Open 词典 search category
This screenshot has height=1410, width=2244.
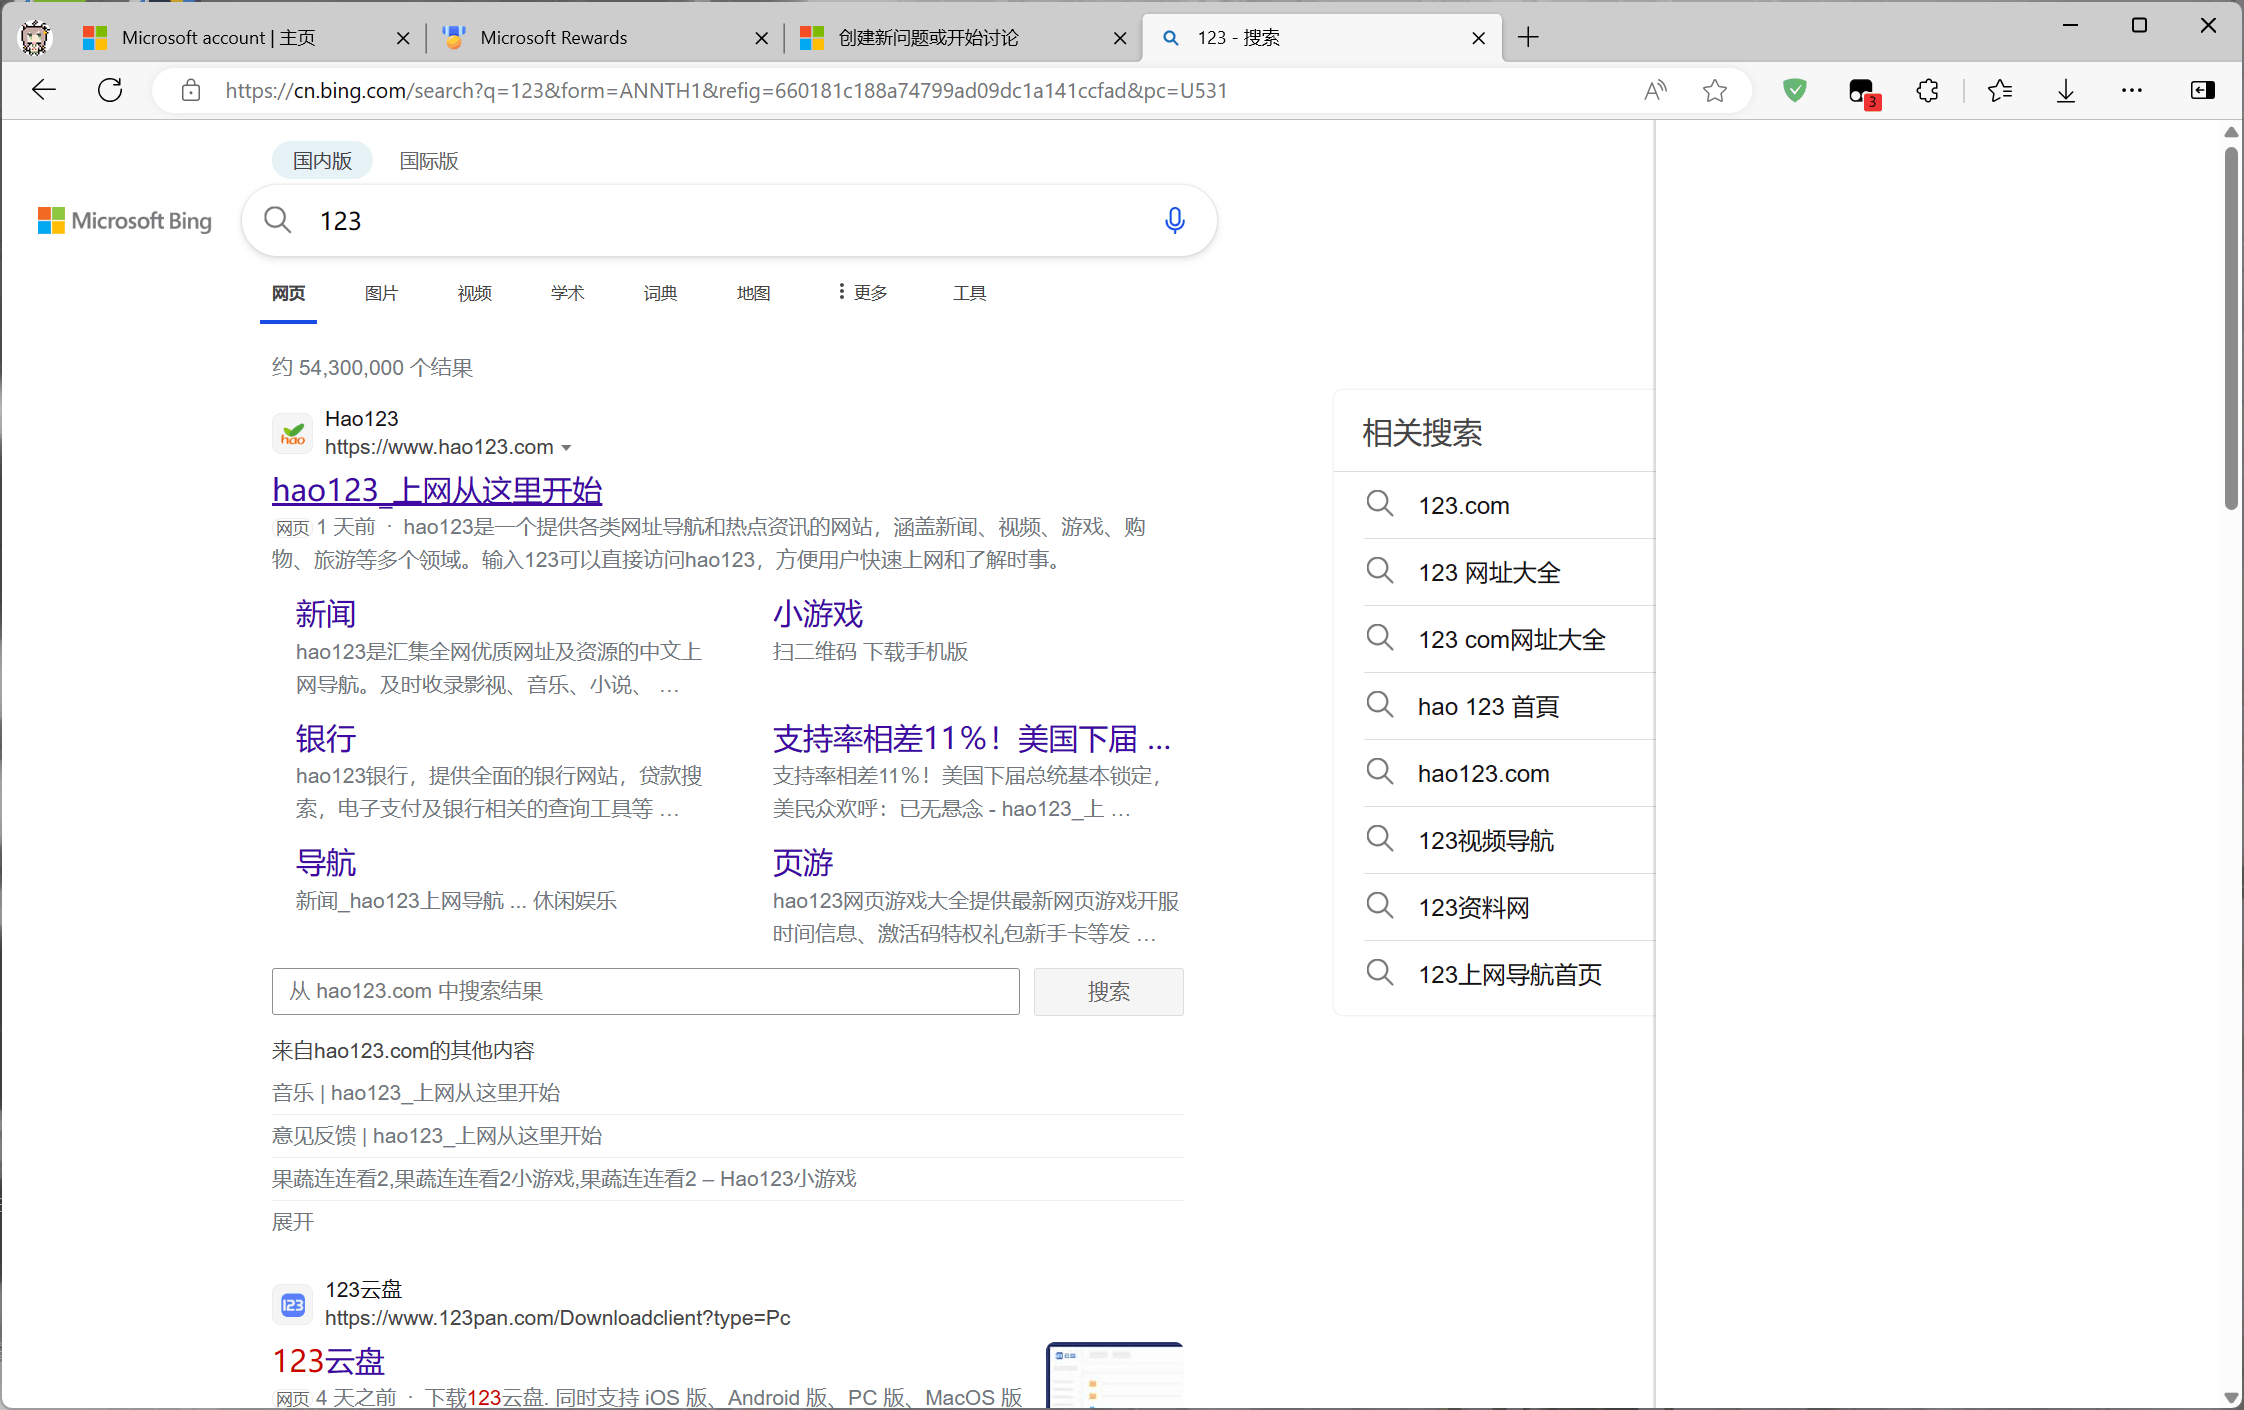point(660,293)
